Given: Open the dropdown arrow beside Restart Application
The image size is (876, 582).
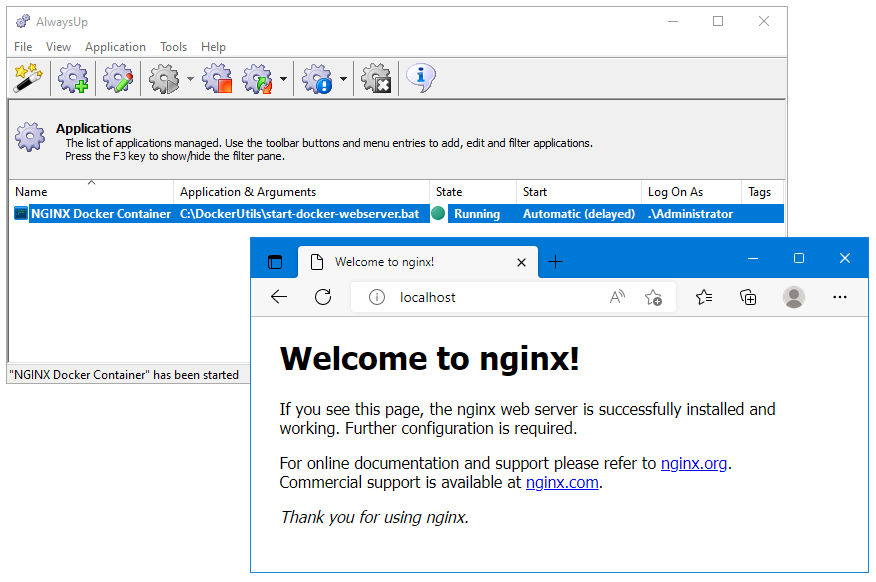Looking at the screenshot, I should click(x=283, y=79).
